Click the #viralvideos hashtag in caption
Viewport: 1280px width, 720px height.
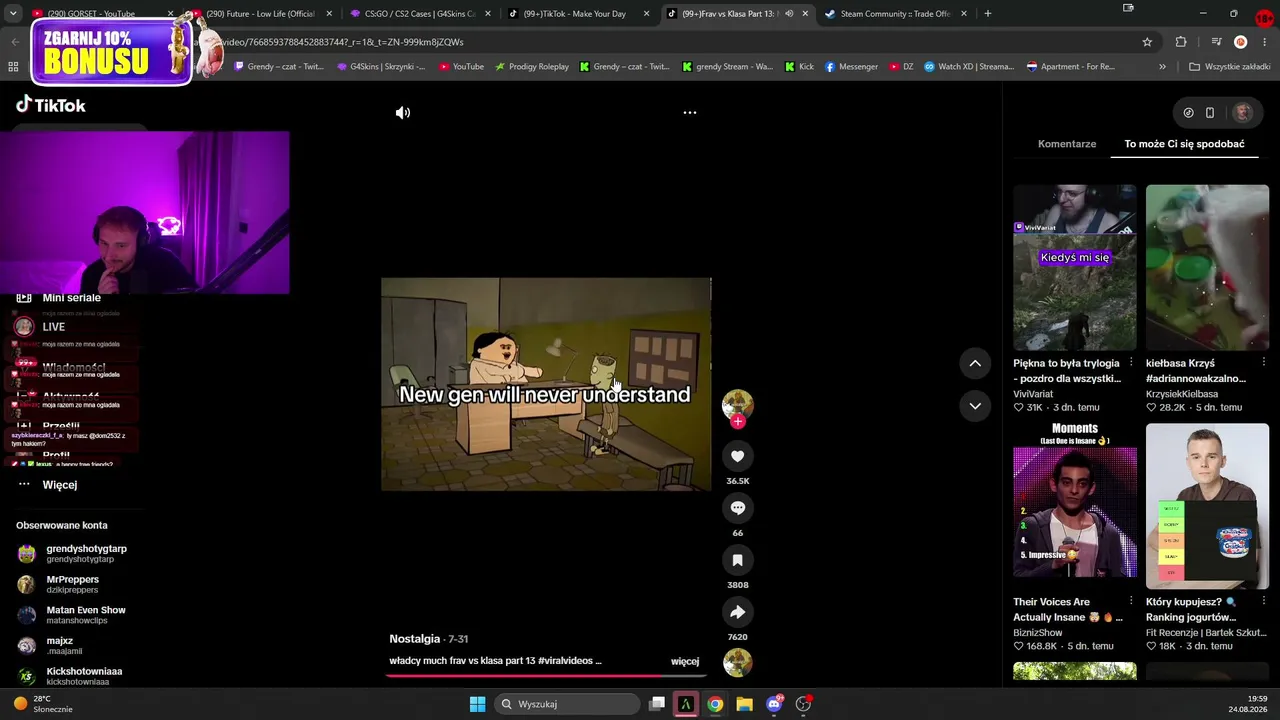[565, 661]
